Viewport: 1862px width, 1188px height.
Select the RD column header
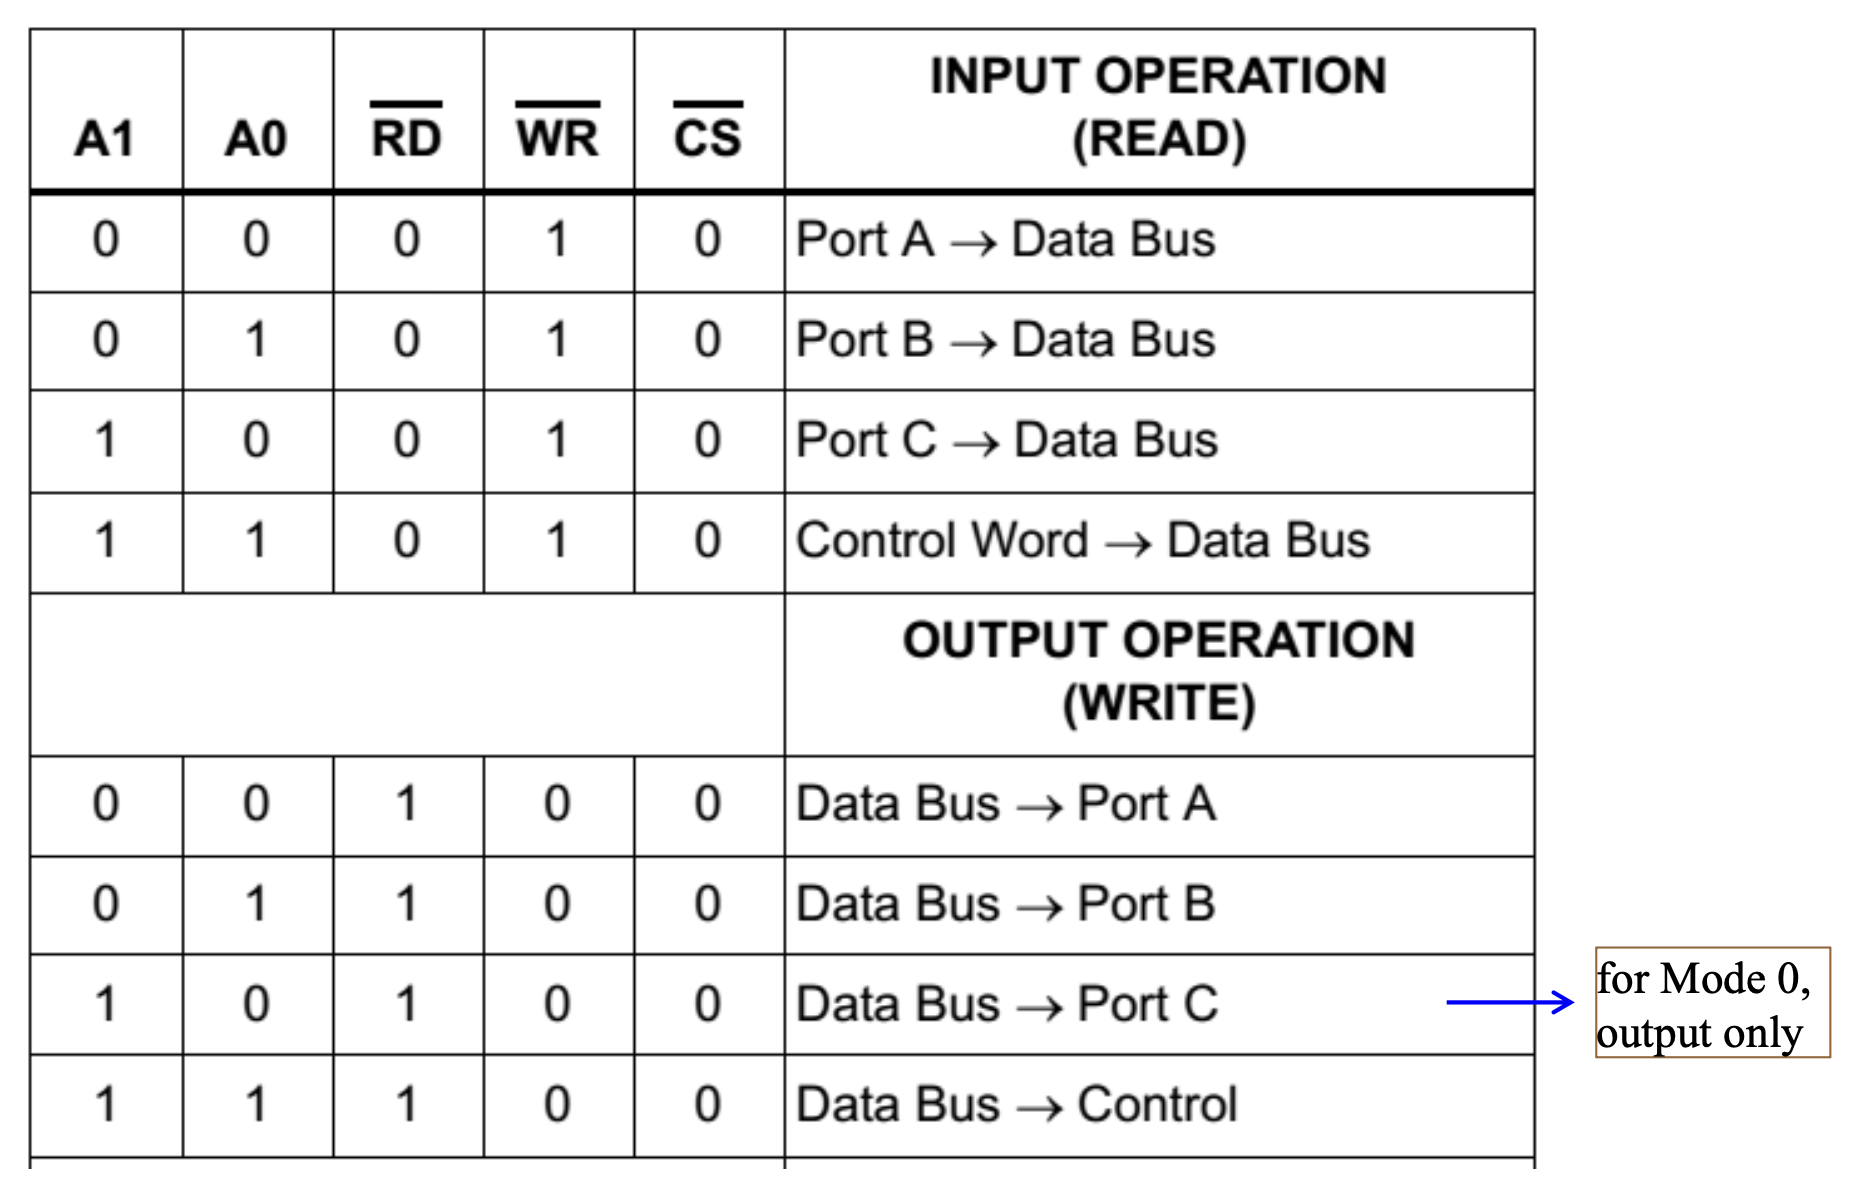click(406, 136)
